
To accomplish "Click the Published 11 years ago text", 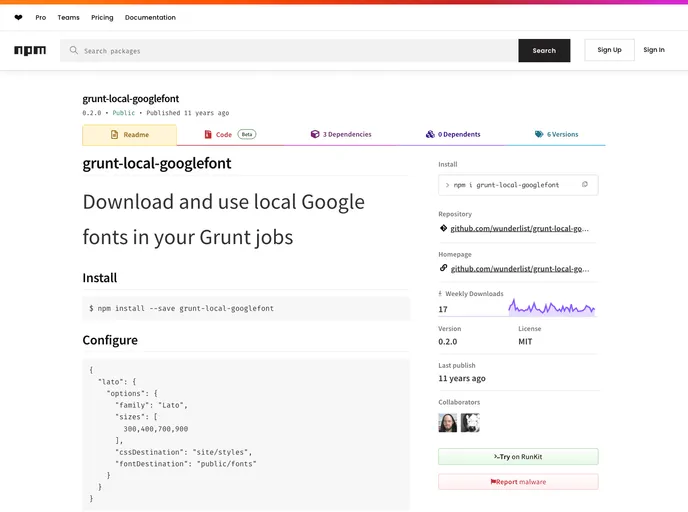I will pyautogui.click(x=188, y=113).
